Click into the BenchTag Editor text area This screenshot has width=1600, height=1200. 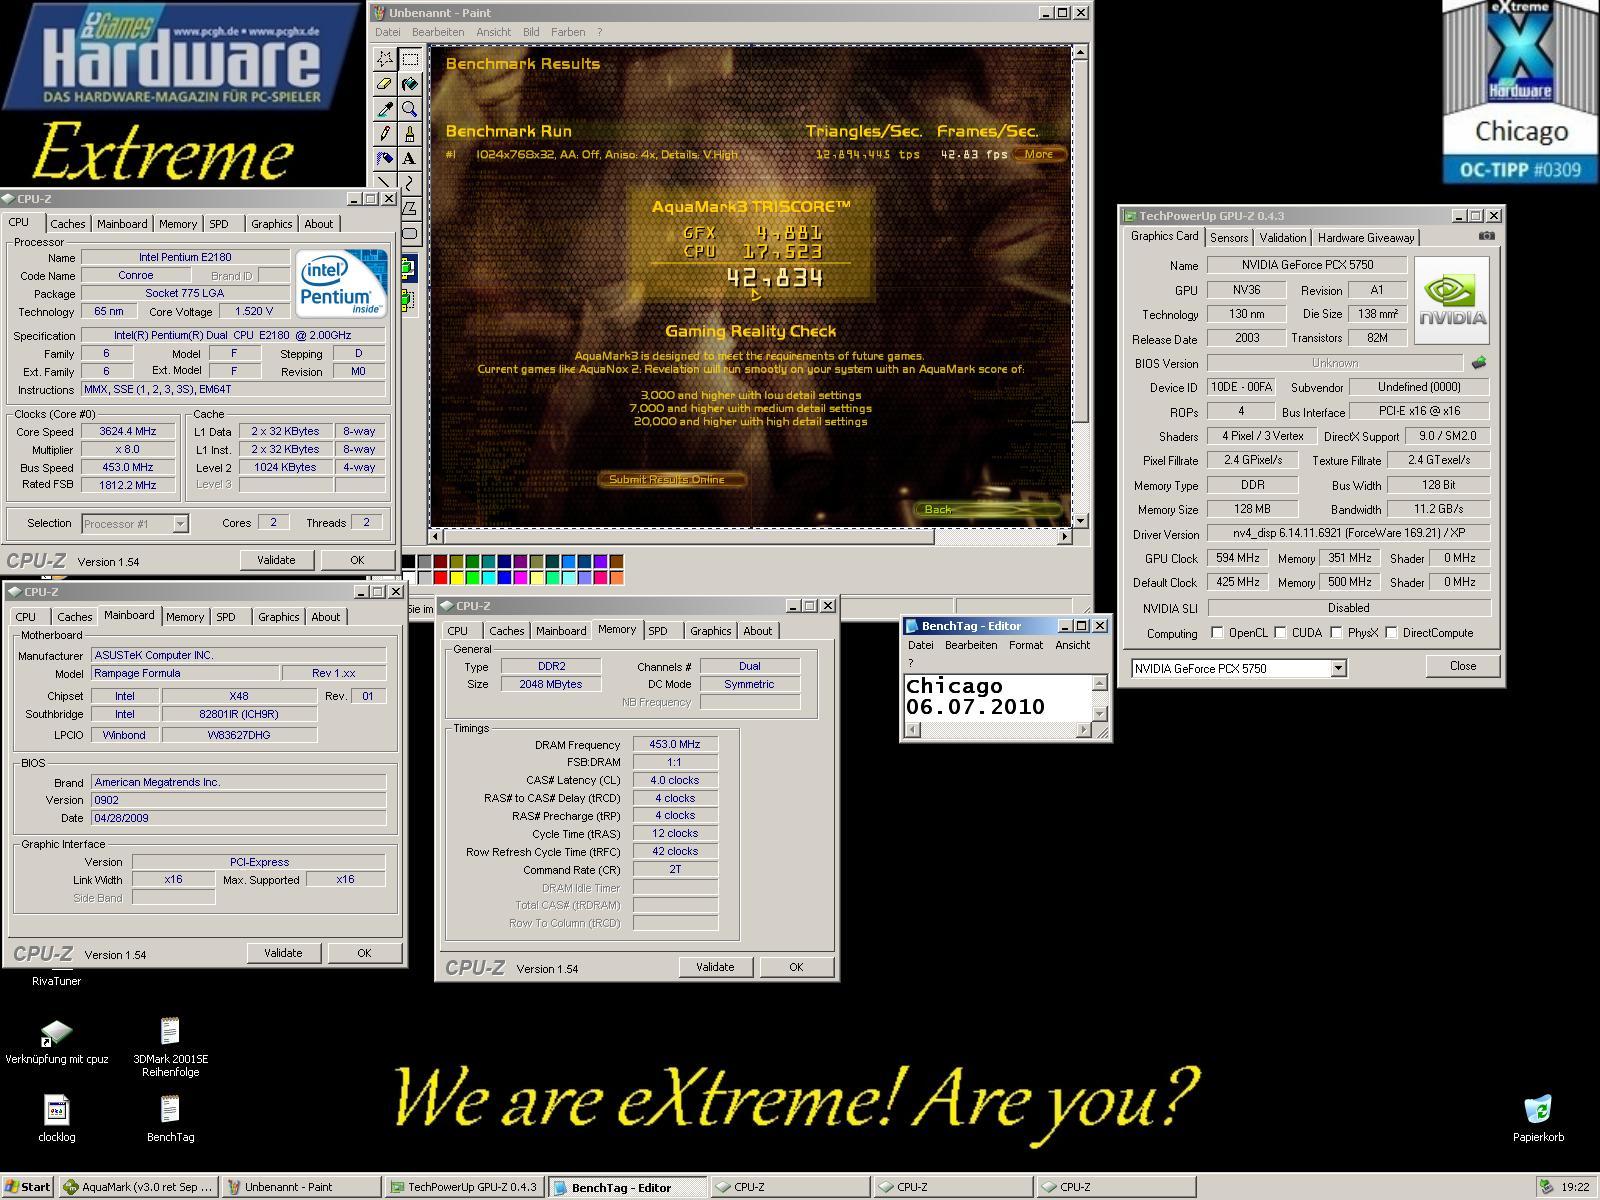pos(997,697)
